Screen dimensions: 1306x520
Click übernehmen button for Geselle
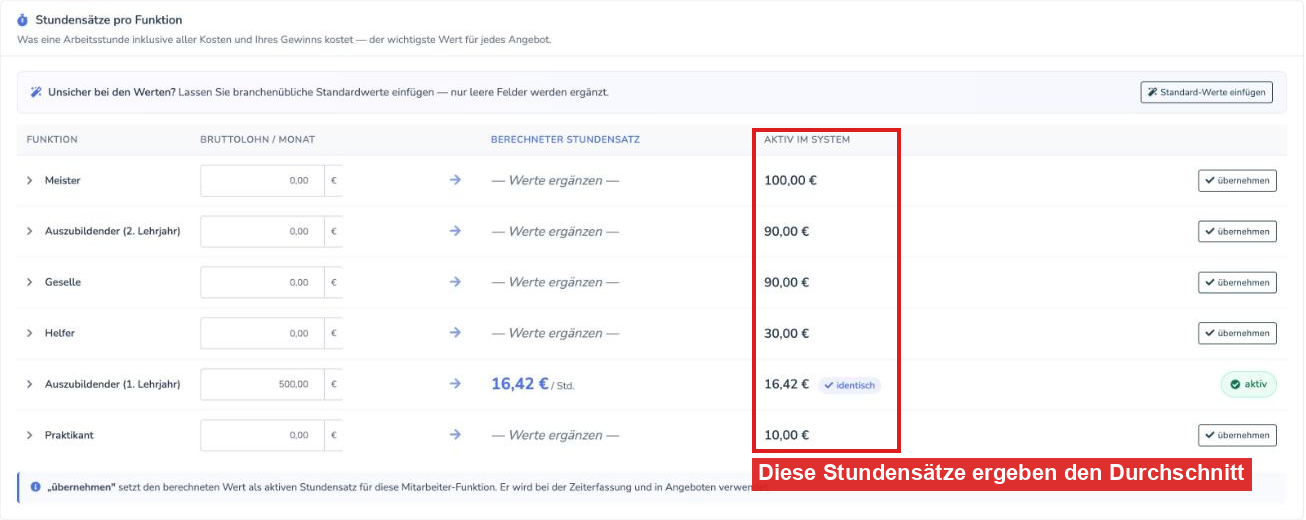pos(1237,282)
